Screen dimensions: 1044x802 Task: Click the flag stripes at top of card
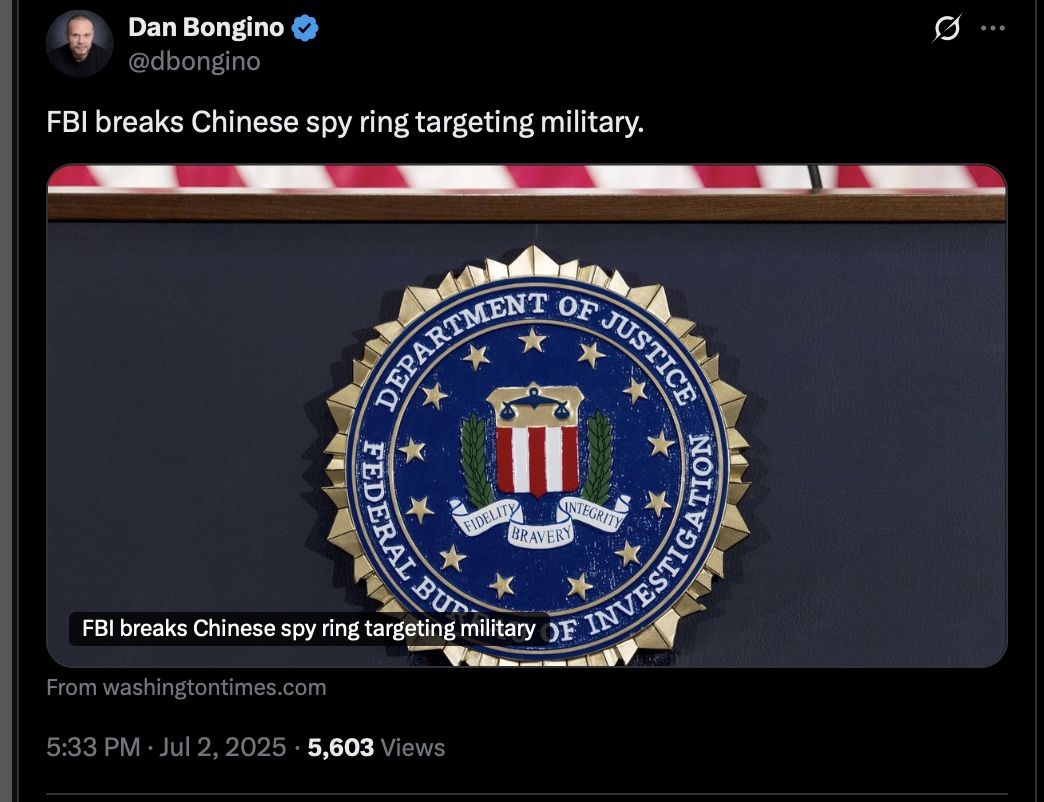(x=527, y=177)
